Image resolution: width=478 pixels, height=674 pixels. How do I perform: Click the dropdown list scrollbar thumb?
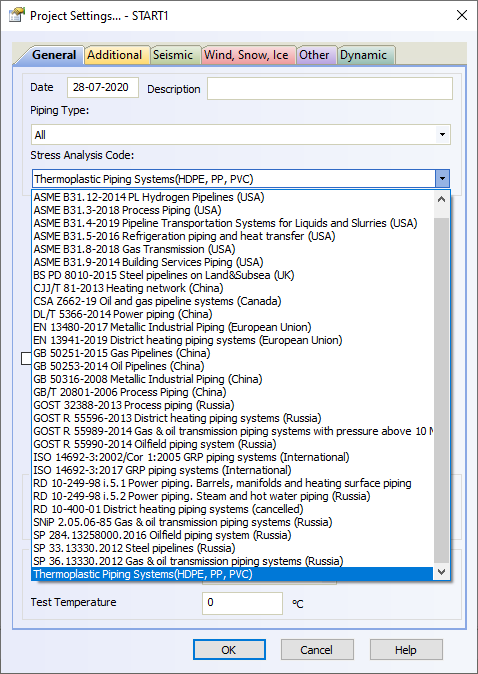tap(441, 390)
